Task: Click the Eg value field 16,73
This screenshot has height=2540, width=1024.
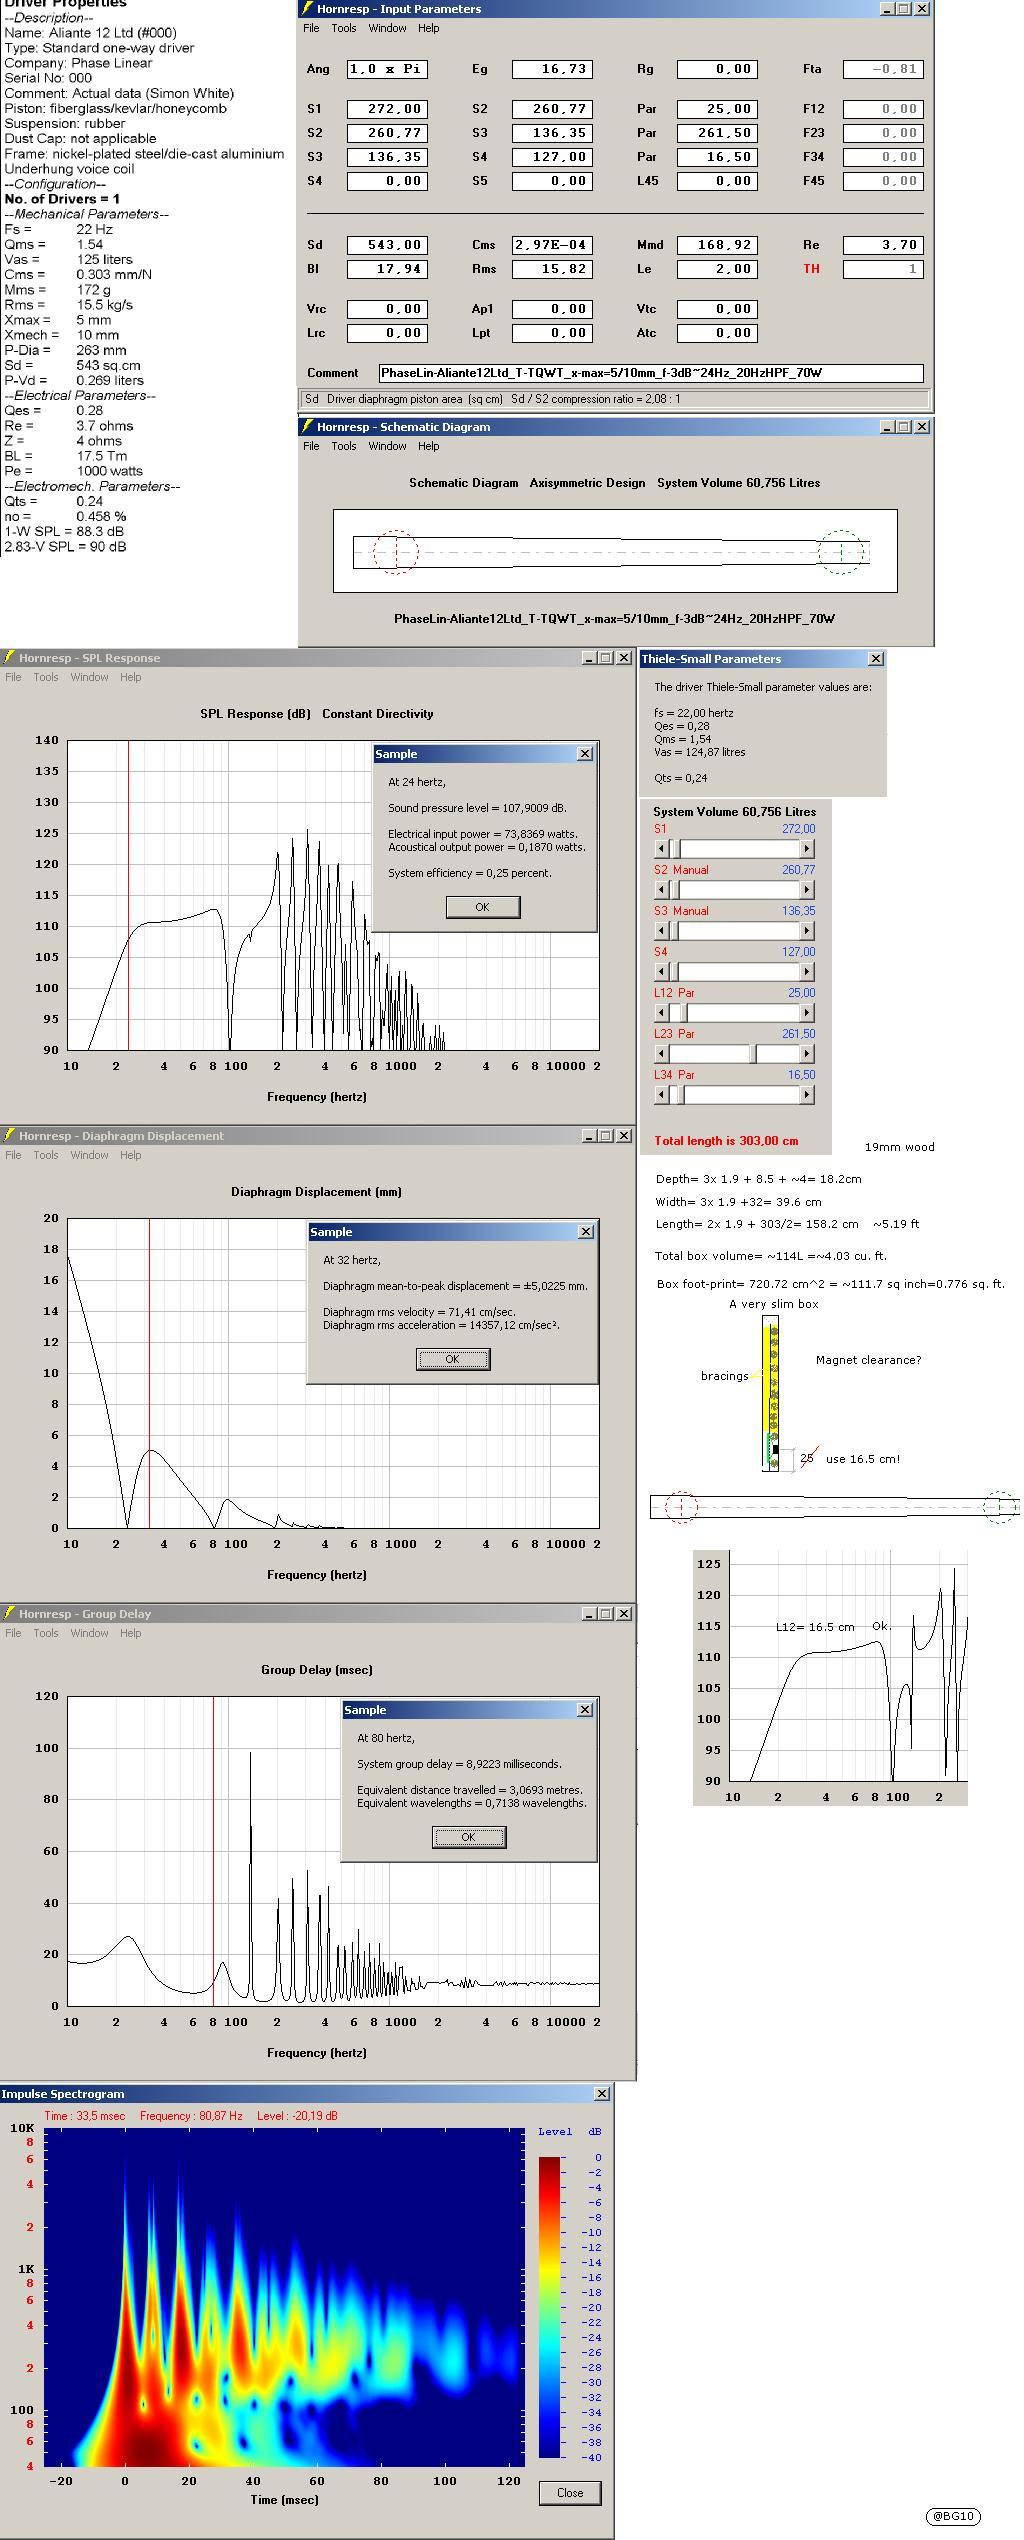Action: point(552,69)
